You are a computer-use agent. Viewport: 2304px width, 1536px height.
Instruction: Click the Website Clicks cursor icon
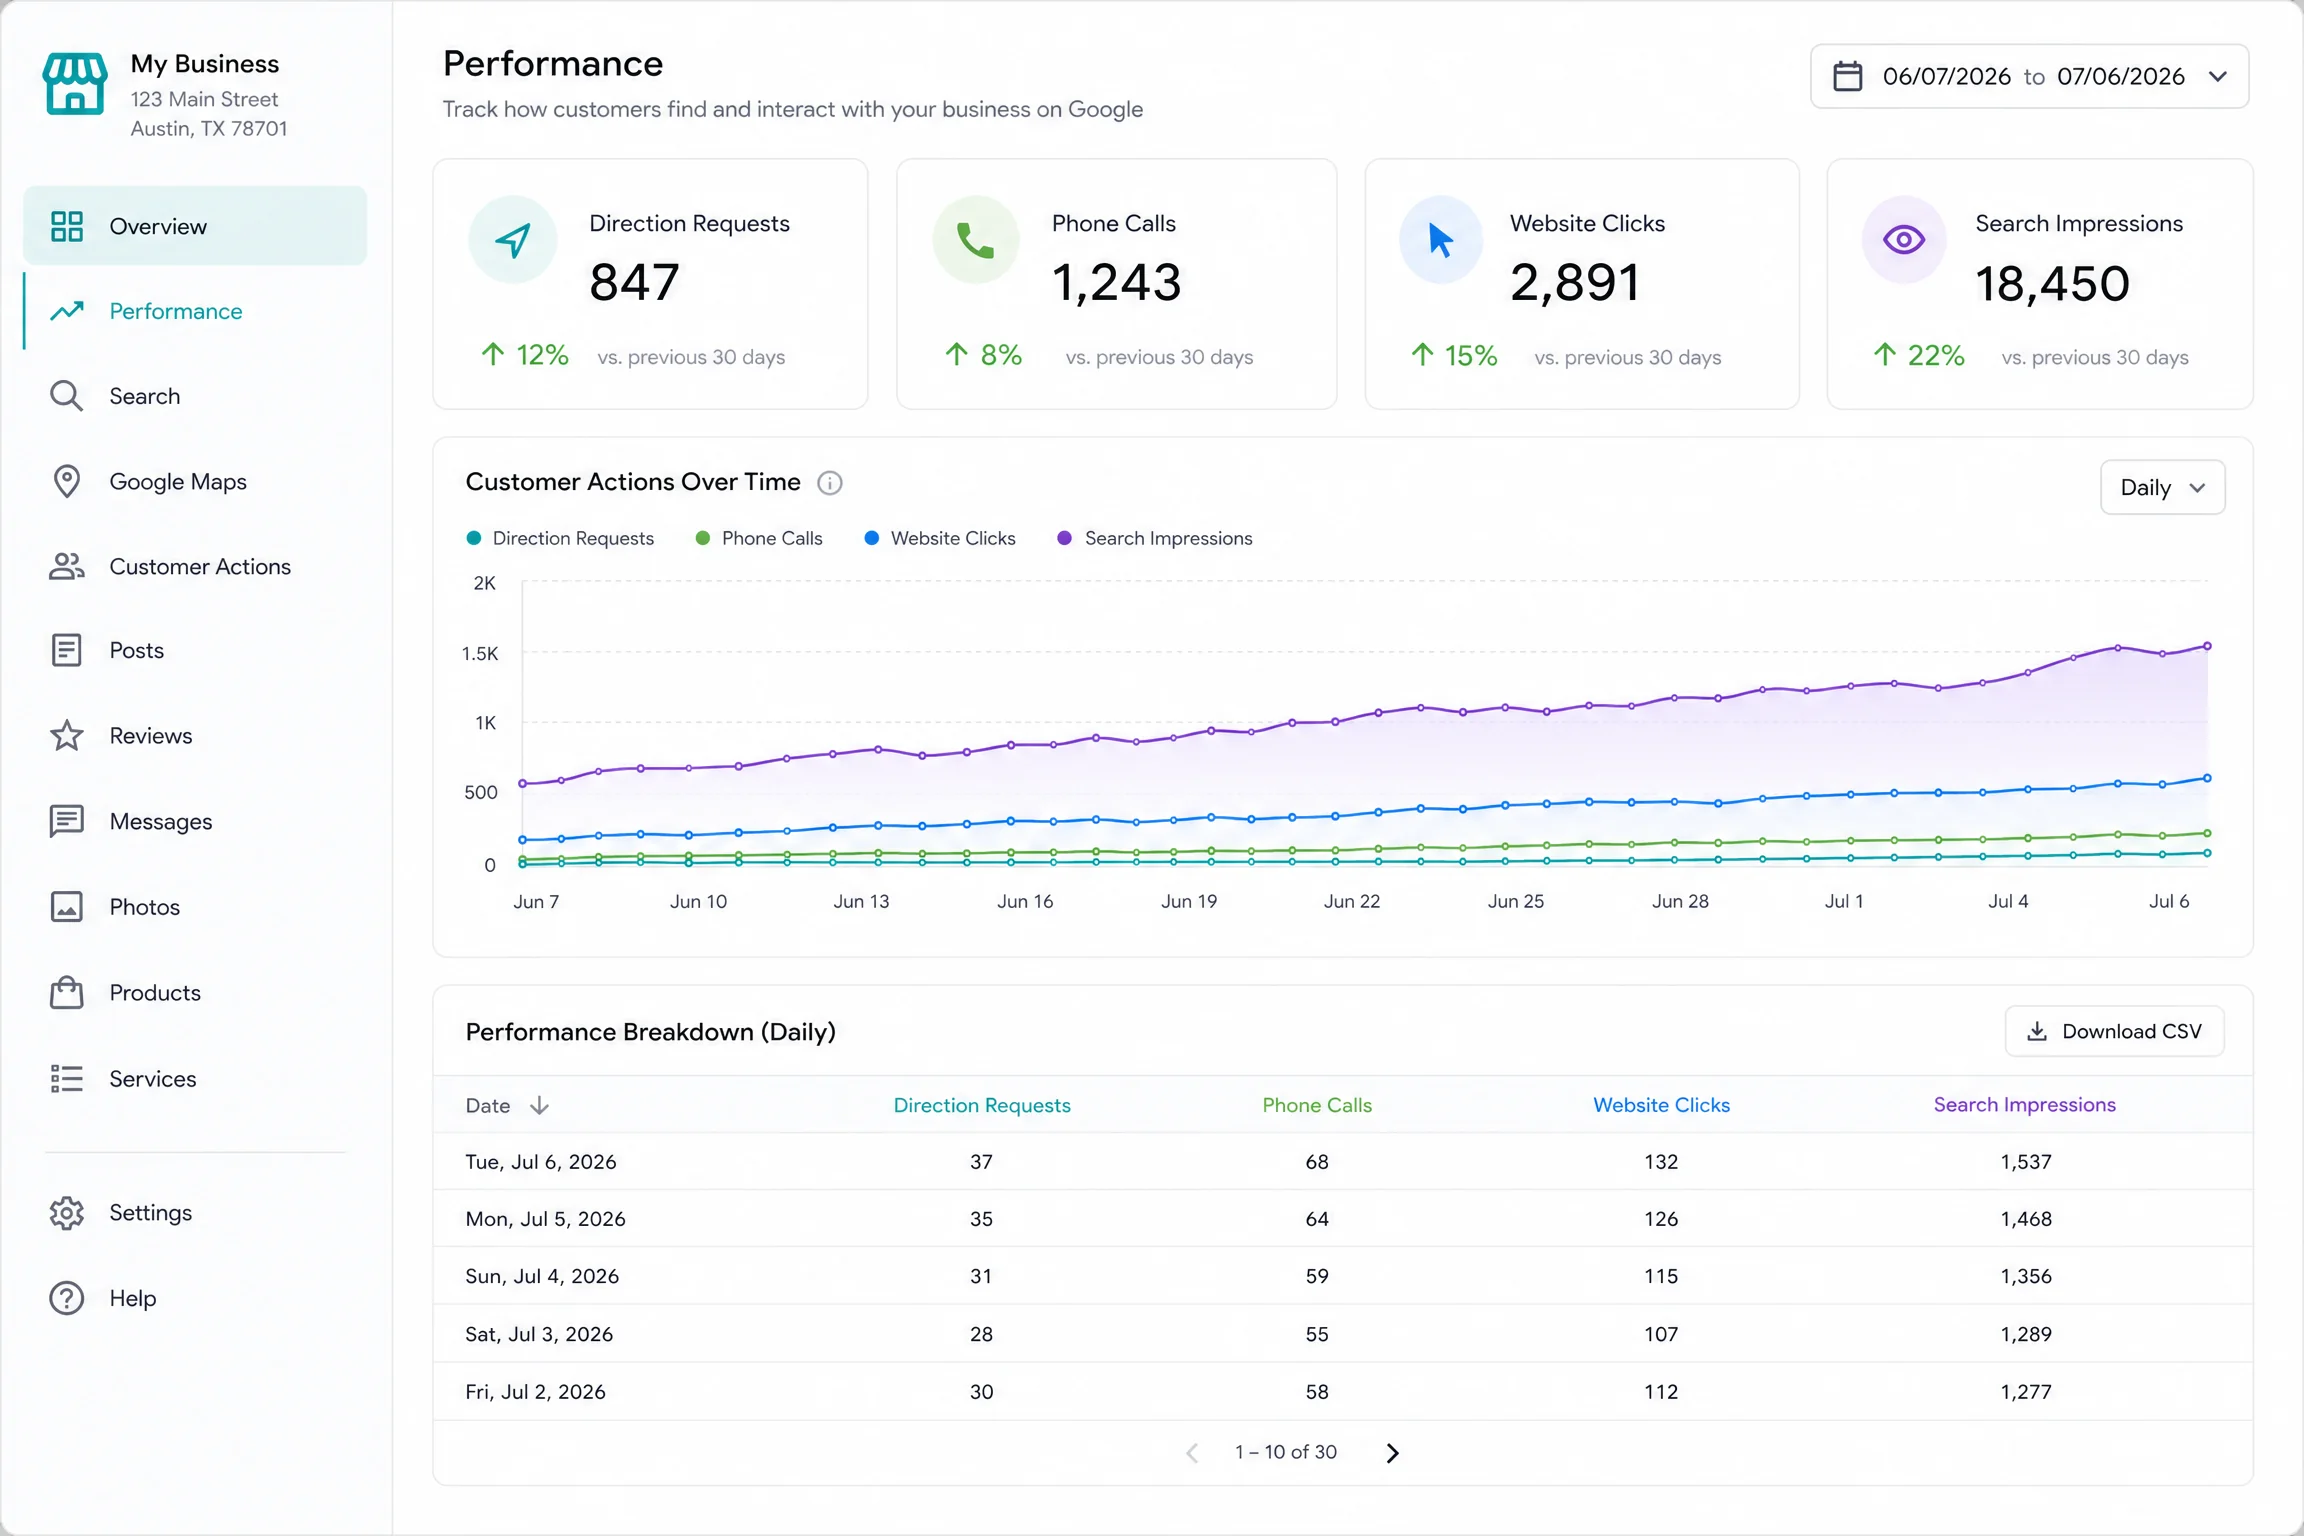pos(1441,240)
